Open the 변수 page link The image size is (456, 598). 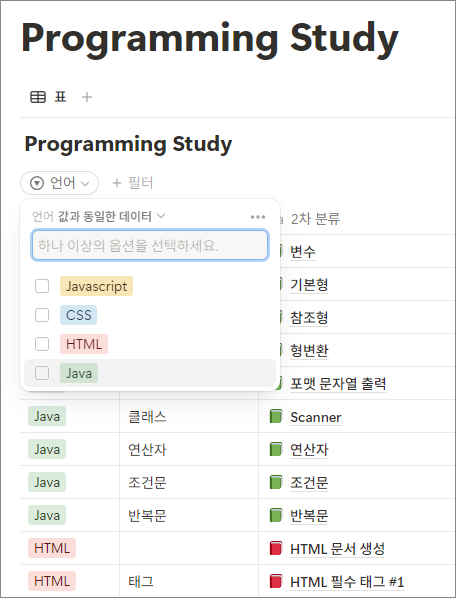tap(303, 252)
